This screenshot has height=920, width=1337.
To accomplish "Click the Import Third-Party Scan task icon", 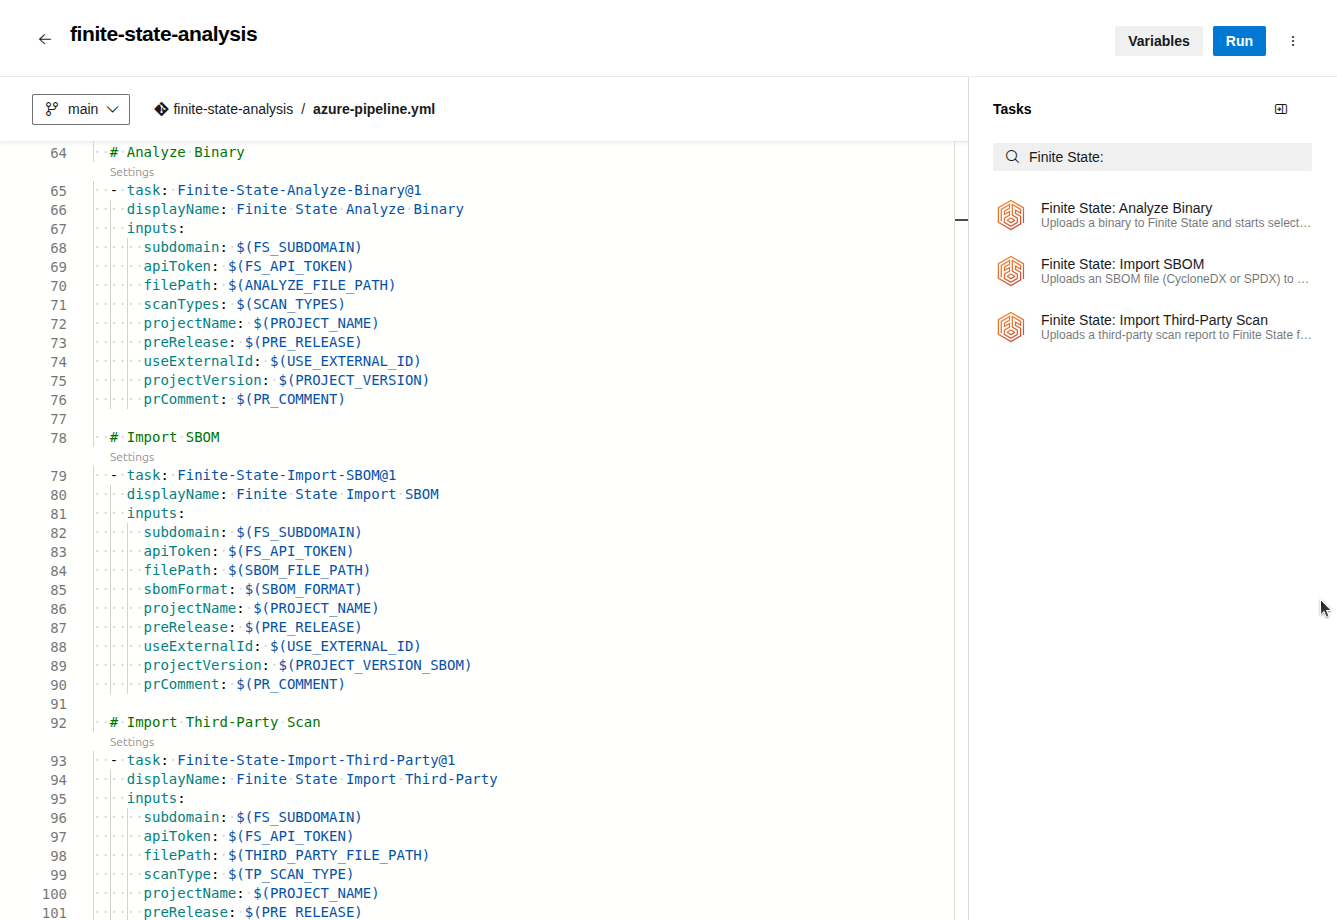I will coord(1011,327).
